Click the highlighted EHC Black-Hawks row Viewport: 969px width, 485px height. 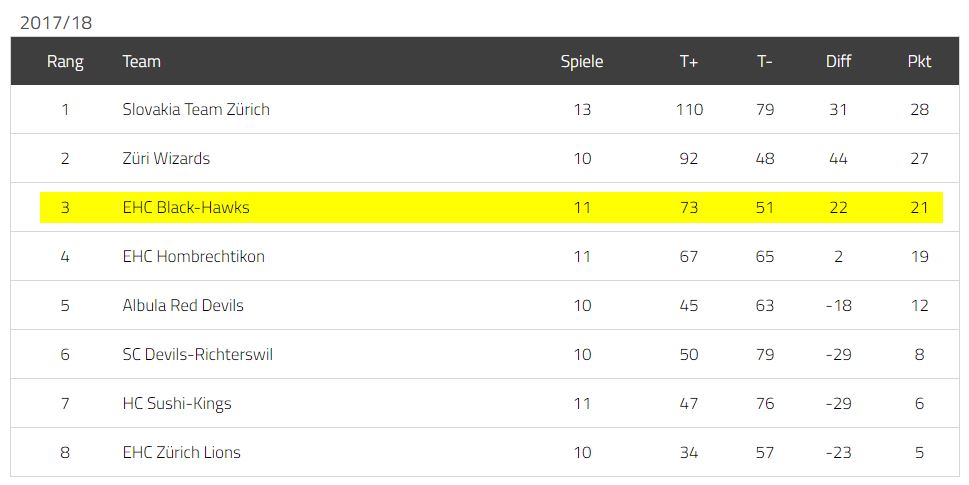click(491, 207)
